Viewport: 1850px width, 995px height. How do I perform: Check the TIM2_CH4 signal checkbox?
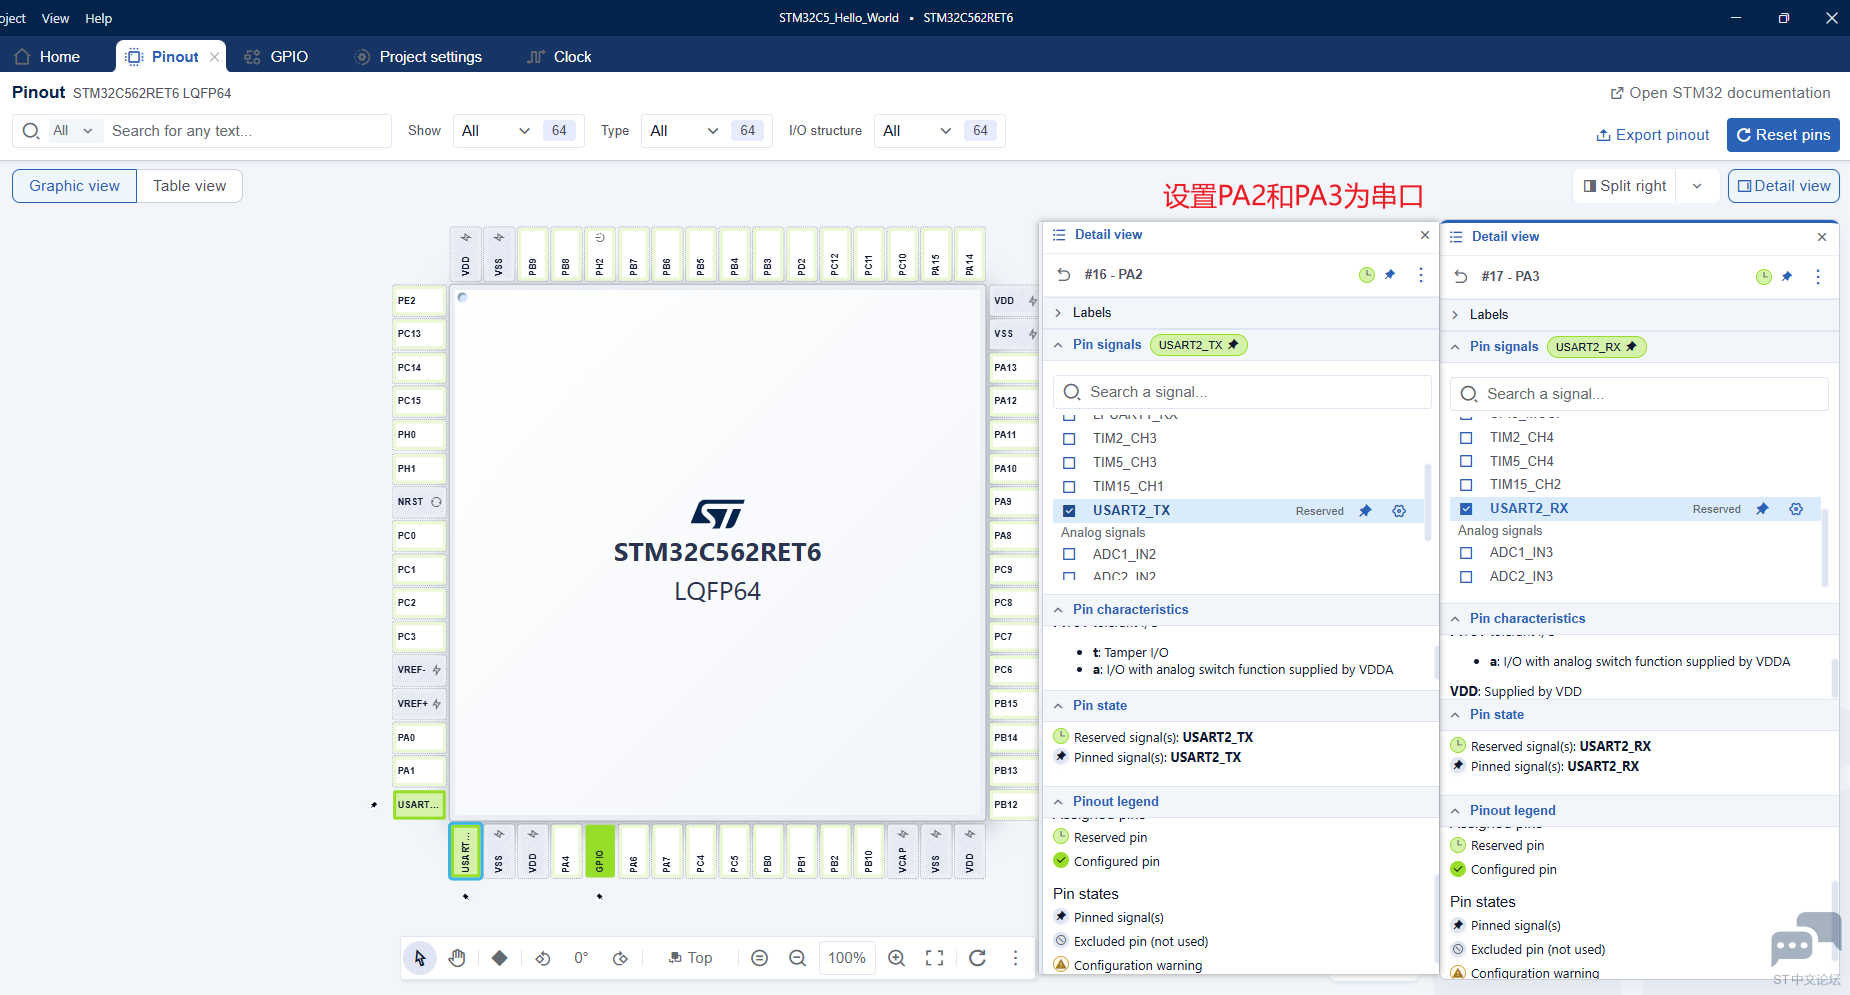1466,437
